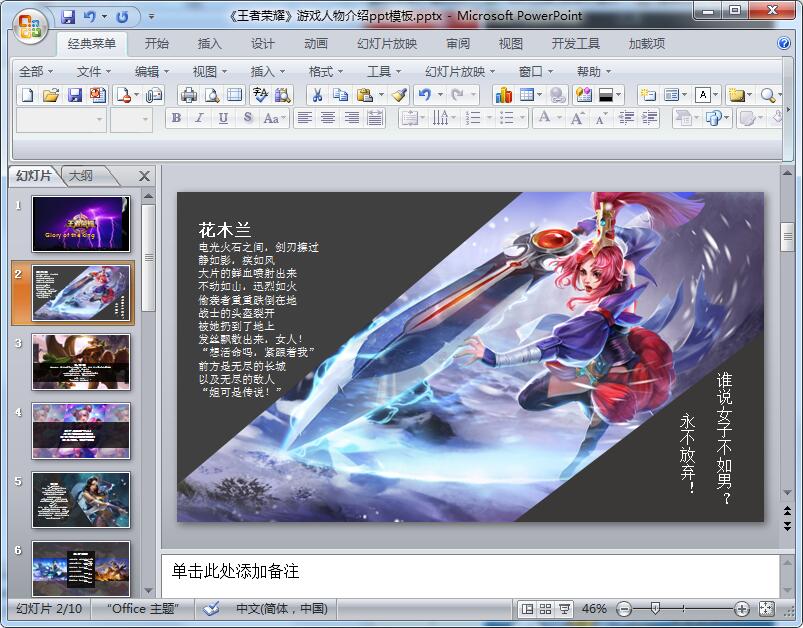This screenshot has height=628, width=803.
Task: Click the Copy icon in the toolbar
Action: pos(340,95)
